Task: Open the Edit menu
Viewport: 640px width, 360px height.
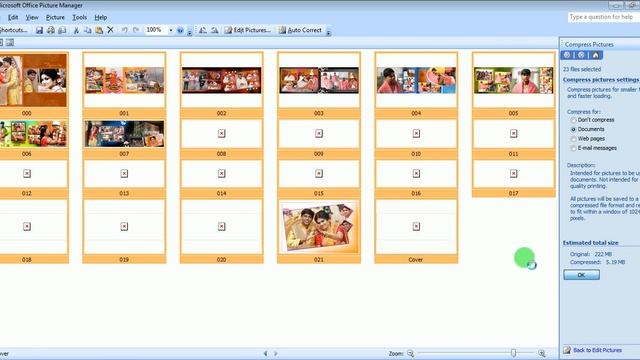Action: 13,17
